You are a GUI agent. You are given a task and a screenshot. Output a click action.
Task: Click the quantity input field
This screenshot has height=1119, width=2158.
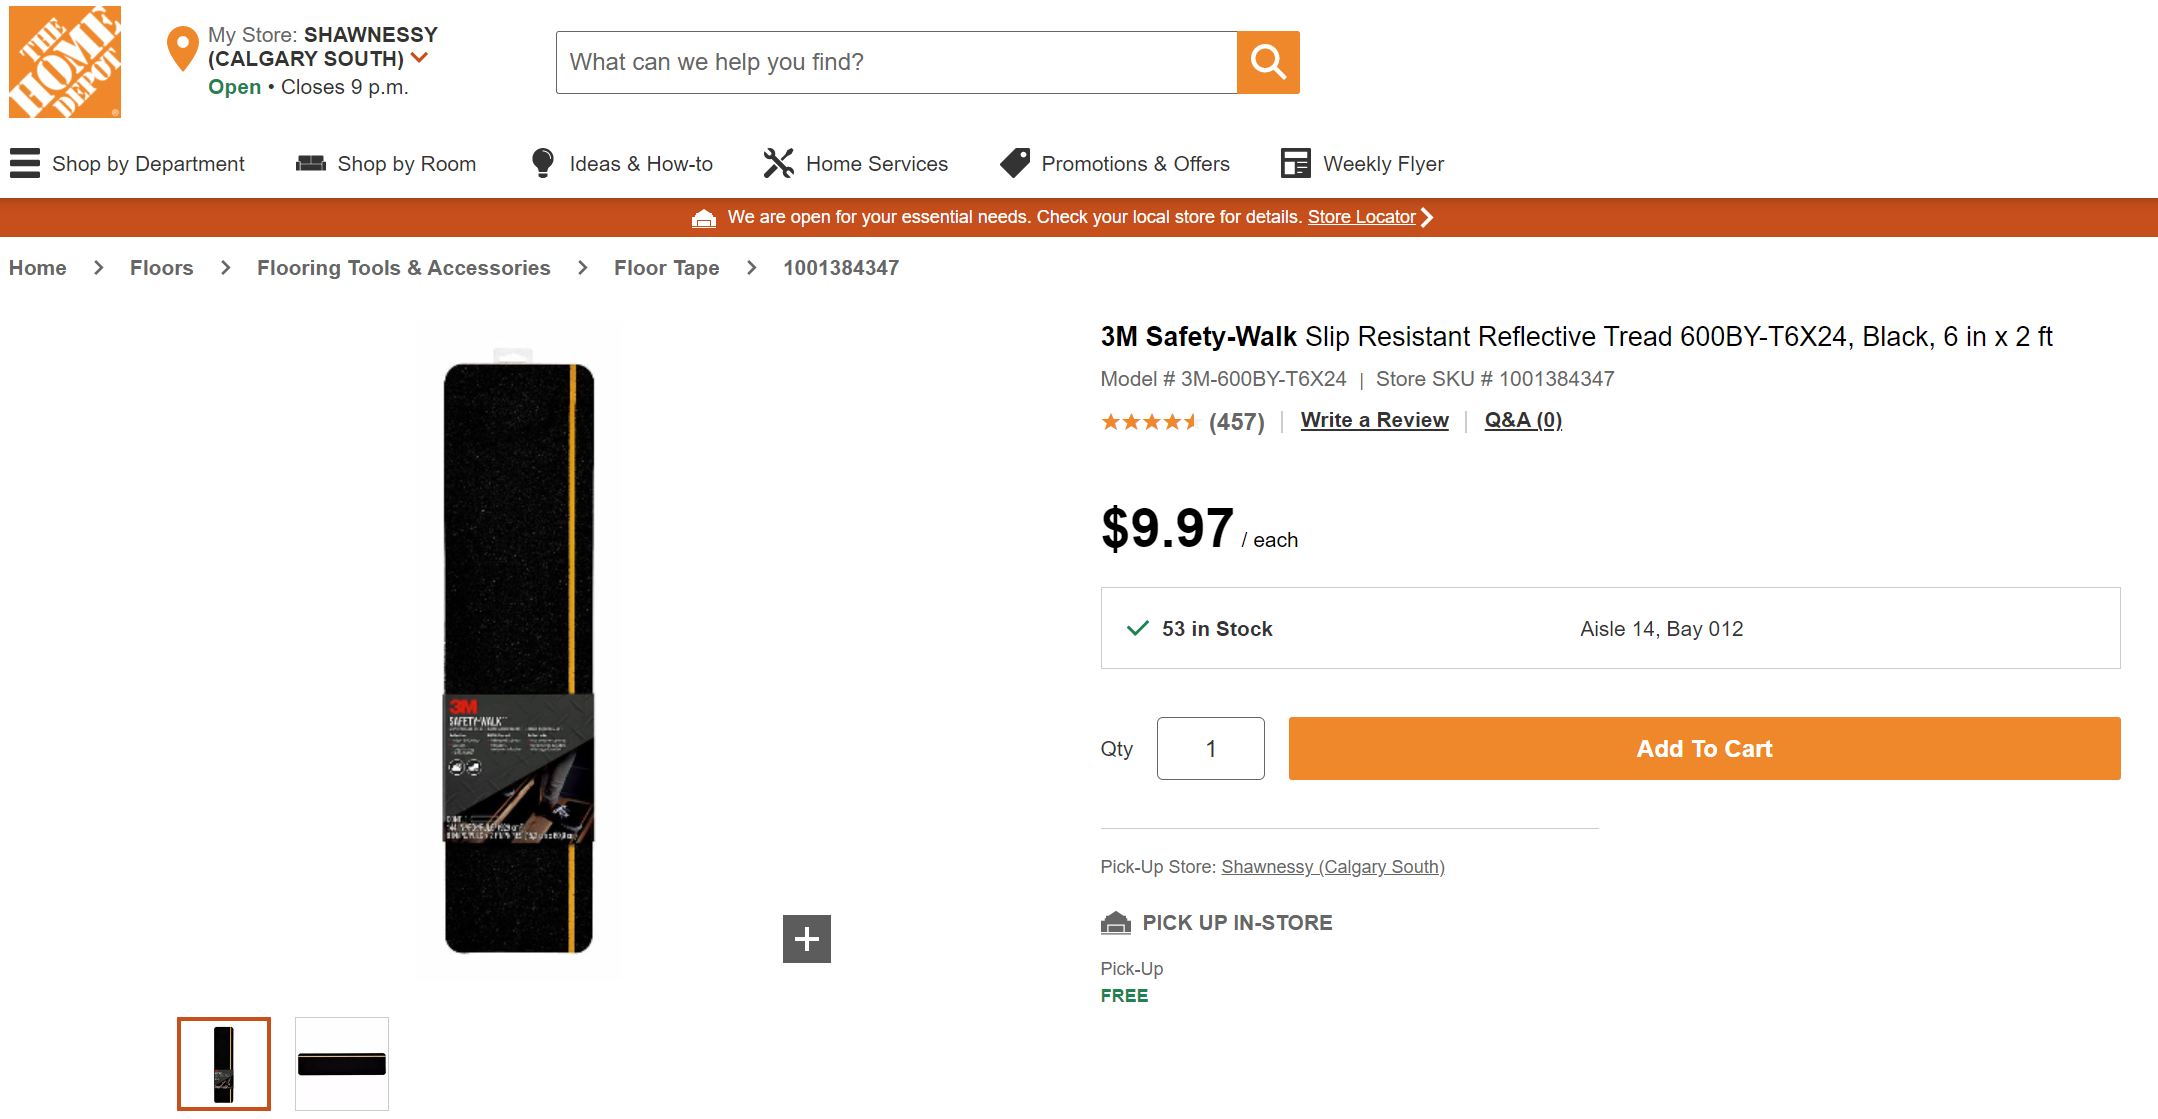(1210, 748)
